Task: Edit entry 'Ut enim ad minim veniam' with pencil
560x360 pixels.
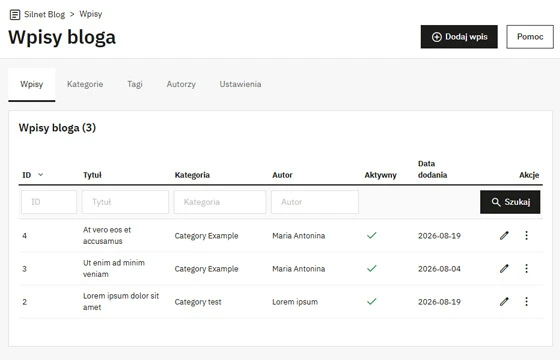Action: coord(504,269)
